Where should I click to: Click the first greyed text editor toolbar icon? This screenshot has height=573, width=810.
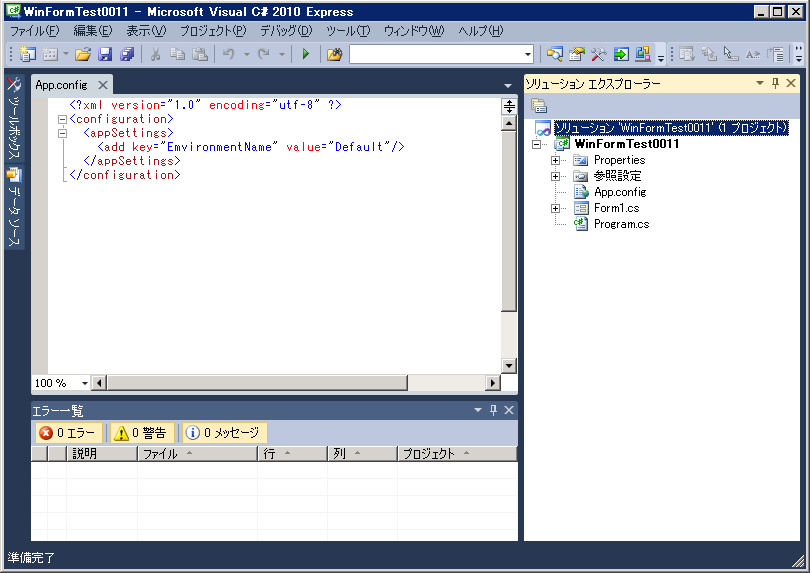point(687,54)
